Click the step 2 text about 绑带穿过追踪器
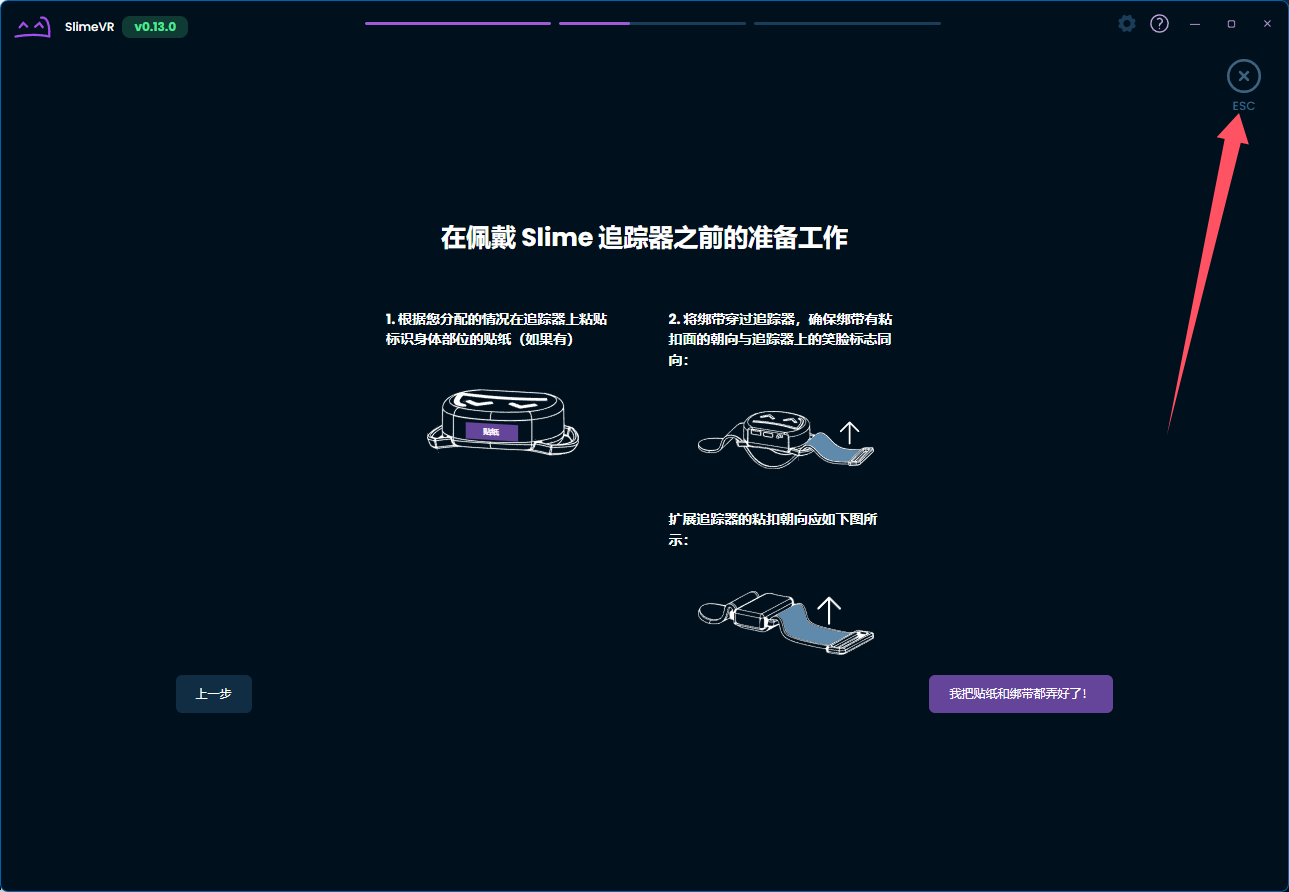Image resolution: width=1289 pixels, height=892 pixels. click(x=780, y=339)
